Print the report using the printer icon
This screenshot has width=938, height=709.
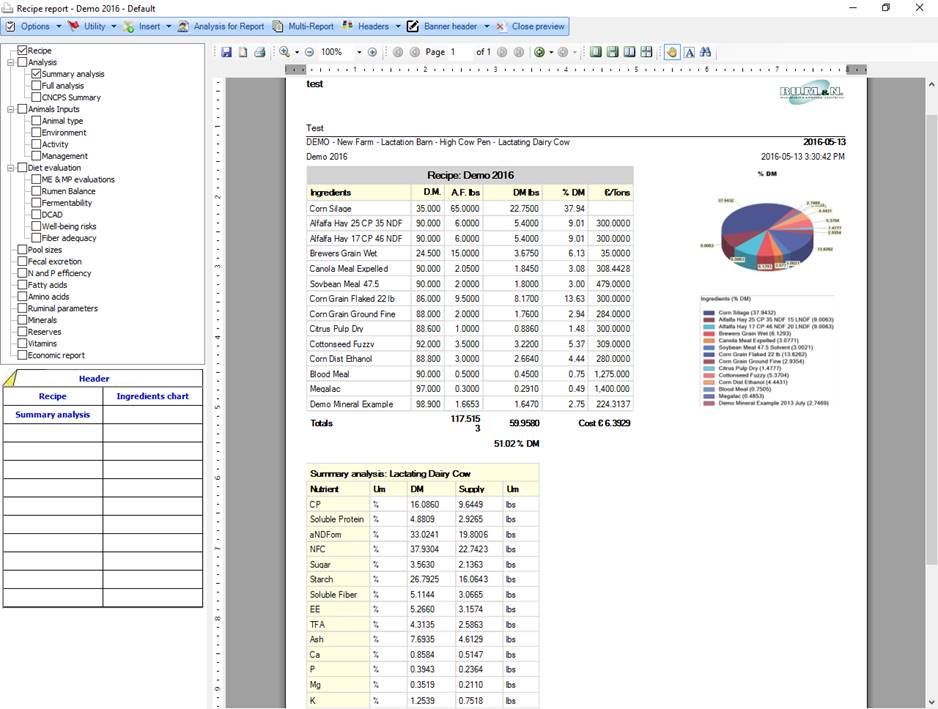click(260, 52)
